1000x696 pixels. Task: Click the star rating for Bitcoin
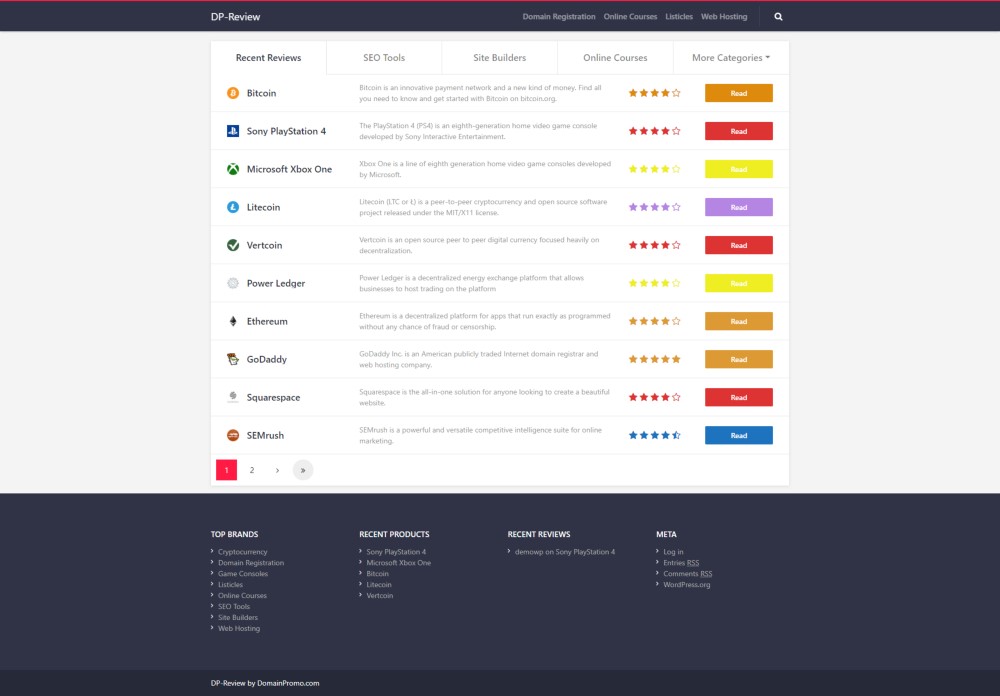(x=654, y=93)
